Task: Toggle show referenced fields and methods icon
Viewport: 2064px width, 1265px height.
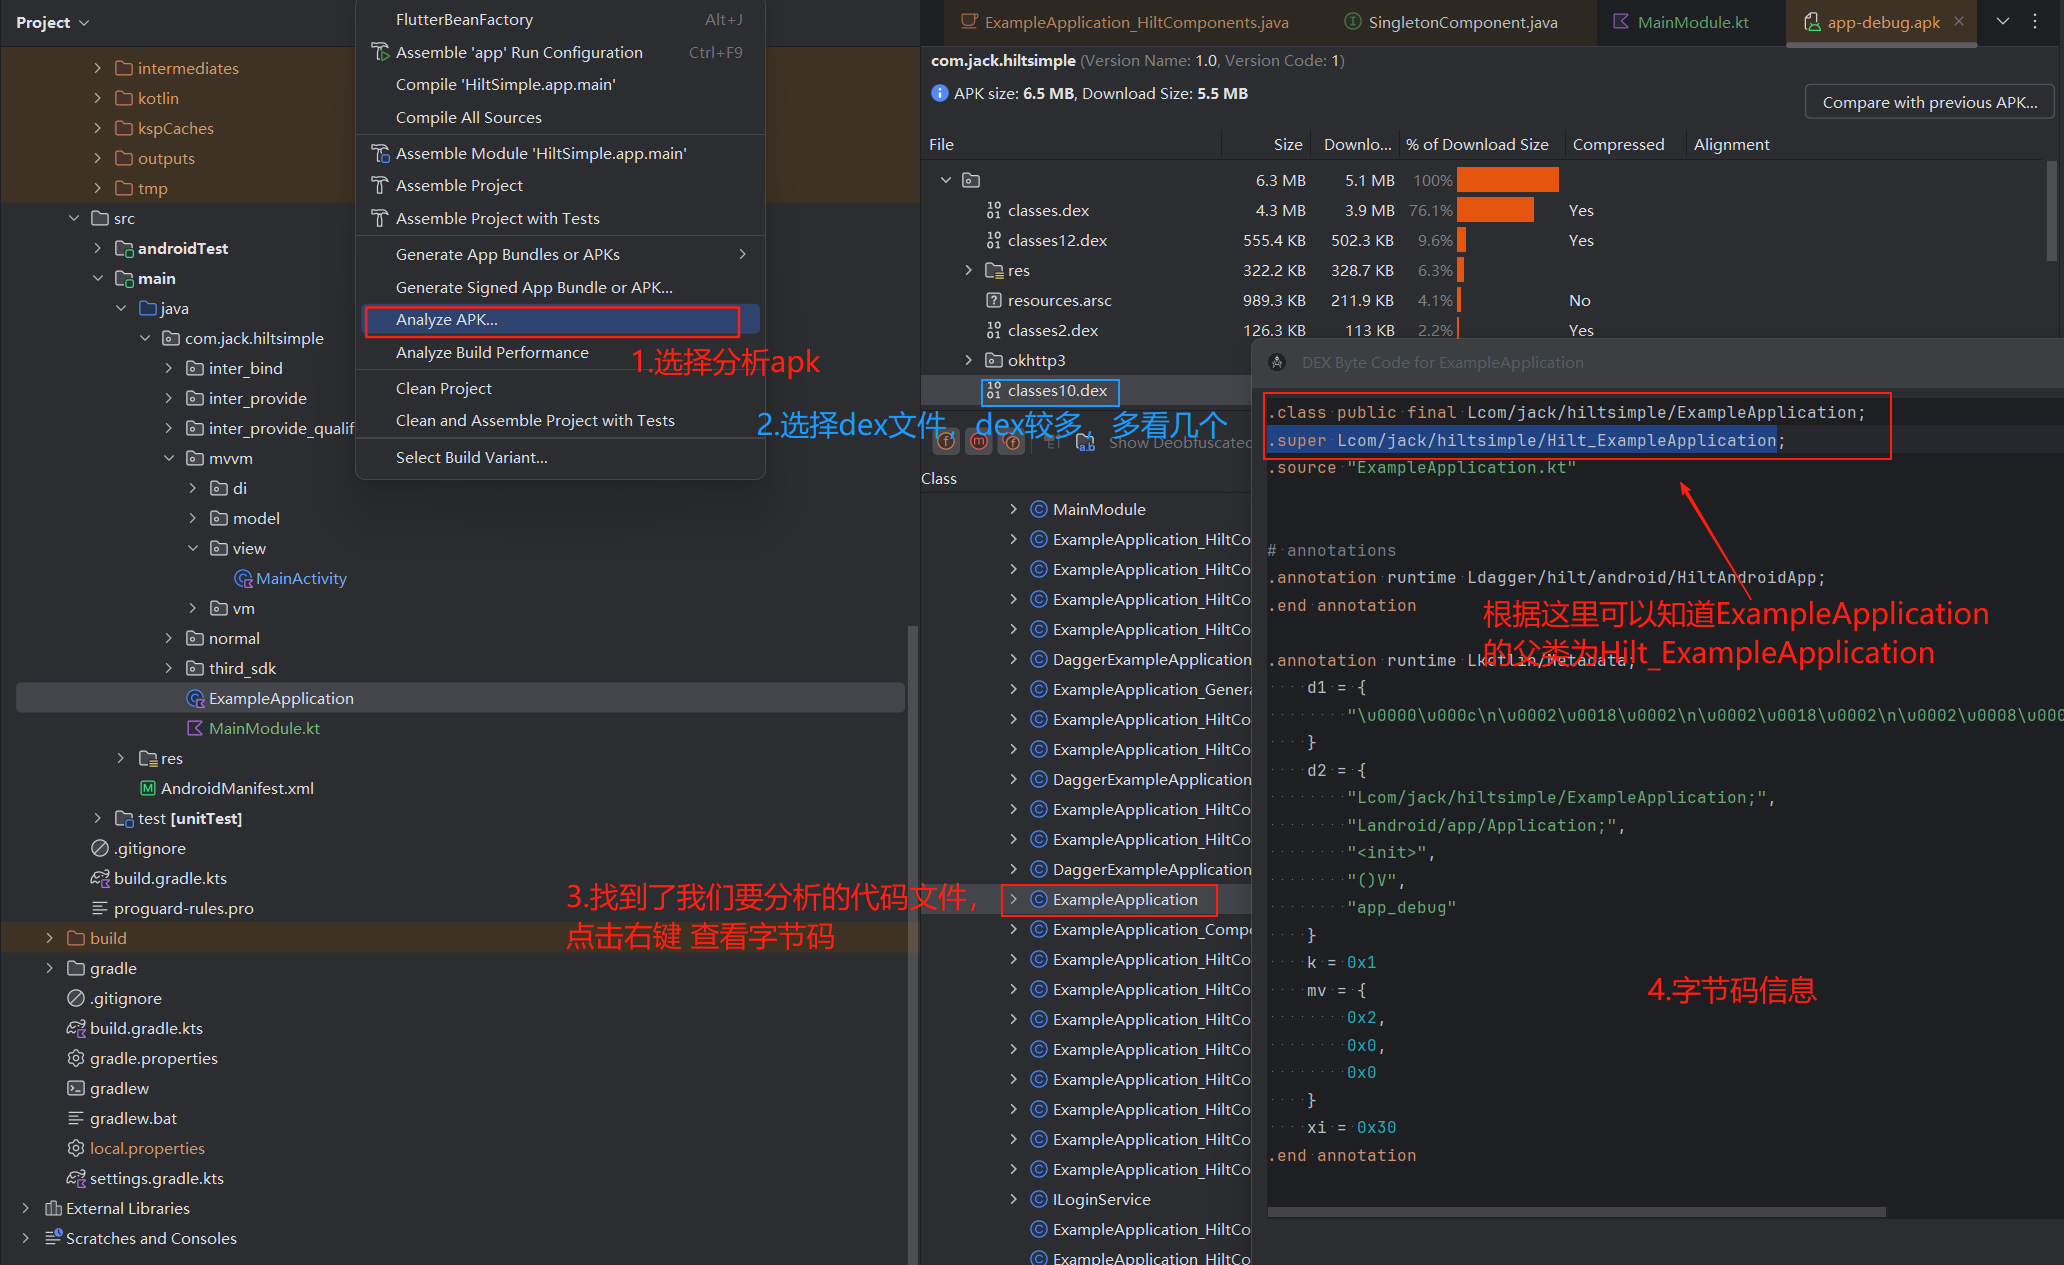Action: 1012,442
